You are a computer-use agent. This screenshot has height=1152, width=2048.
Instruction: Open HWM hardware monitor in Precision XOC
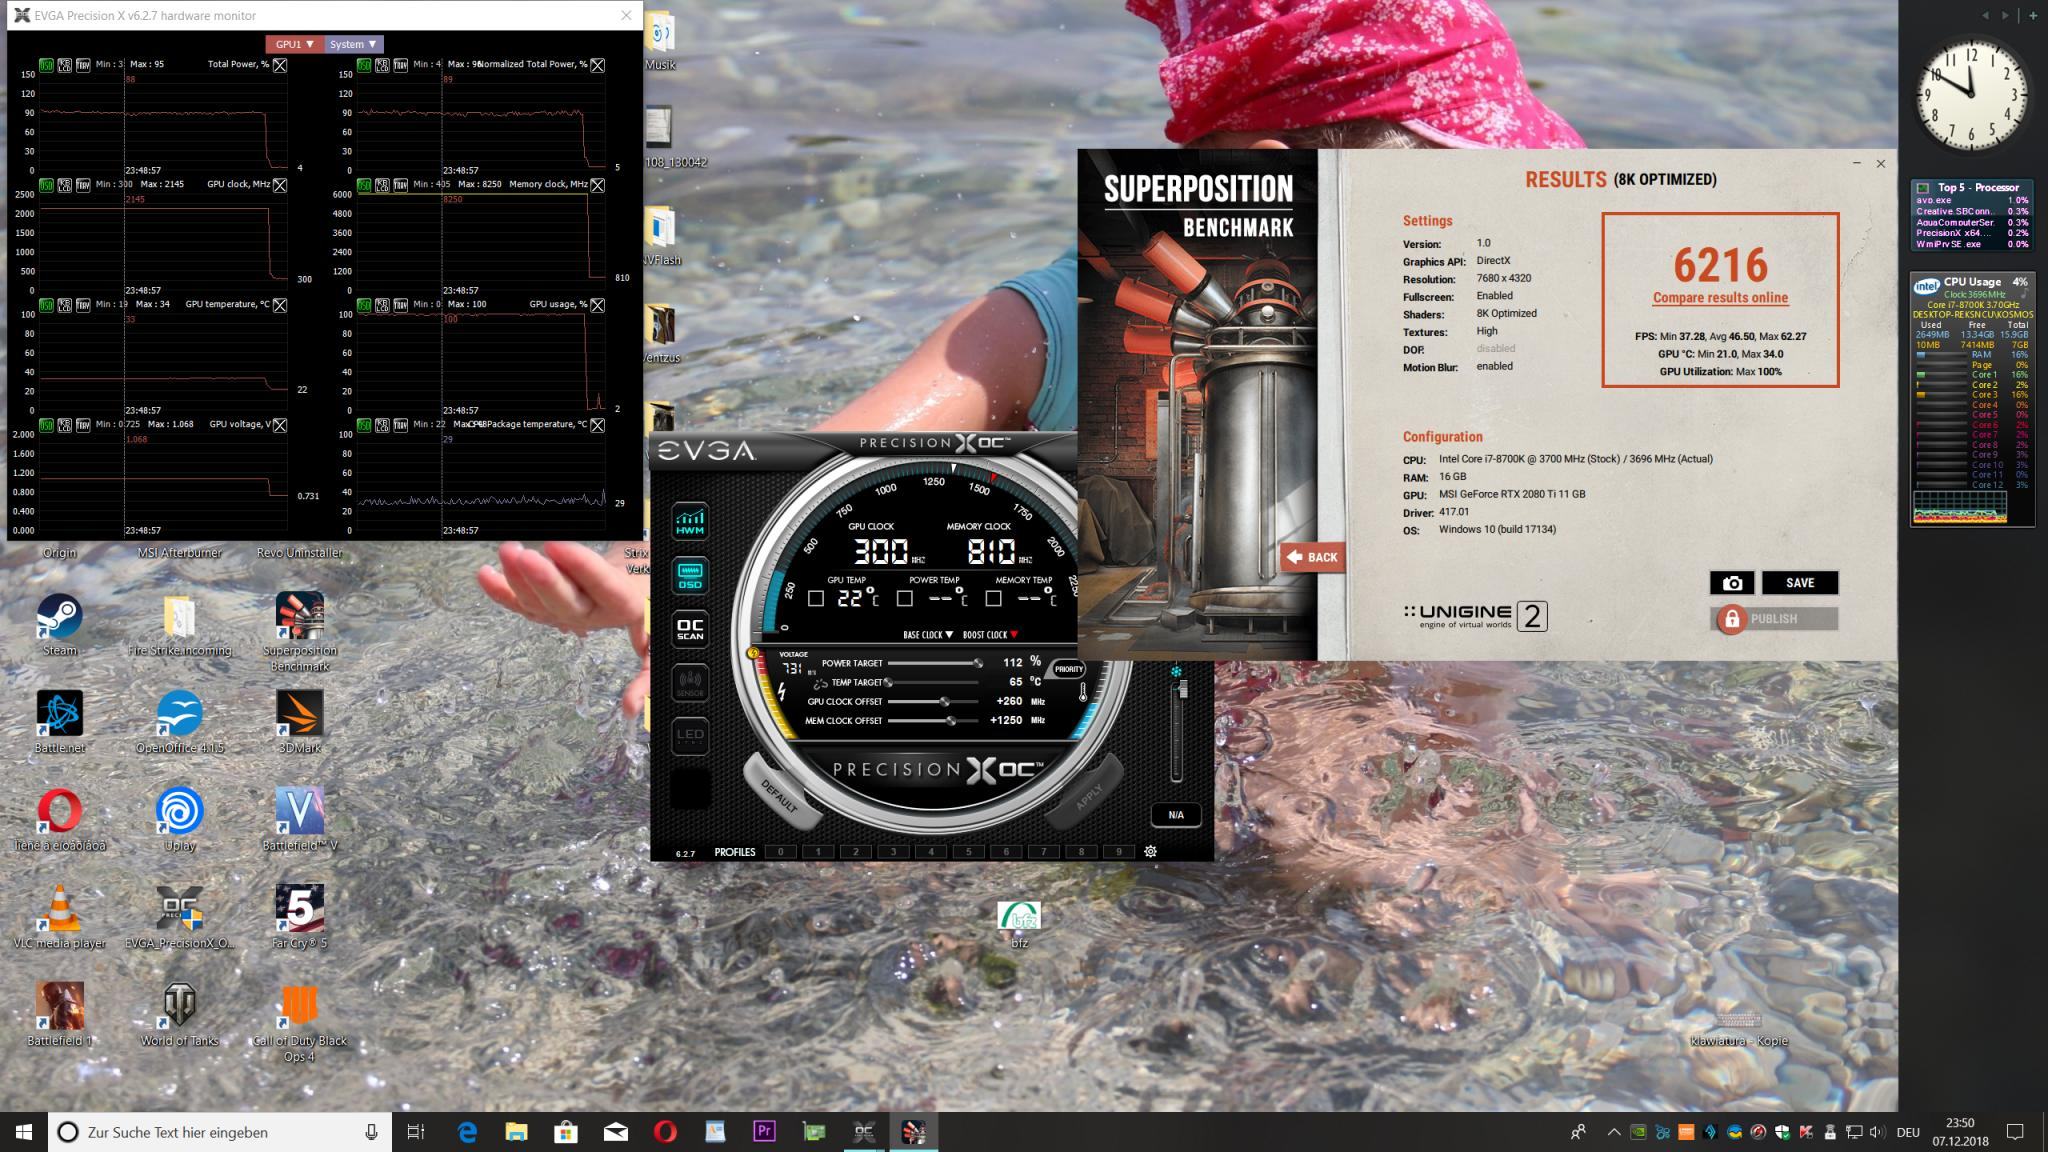(x=690, y=521)
